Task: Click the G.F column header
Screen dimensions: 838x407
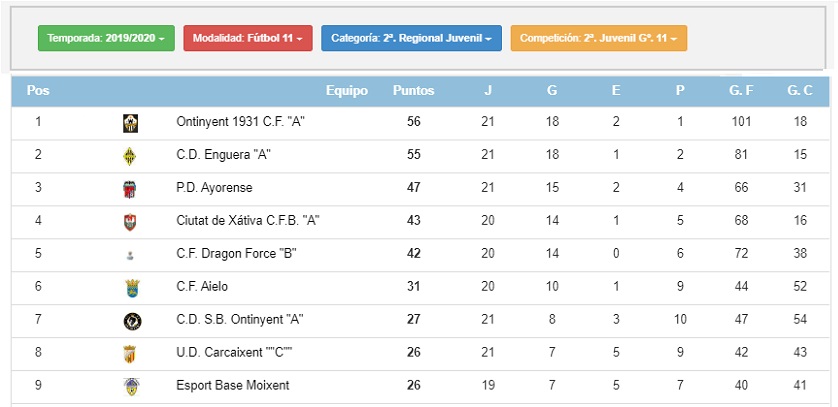Action: (x=741, y=91)
